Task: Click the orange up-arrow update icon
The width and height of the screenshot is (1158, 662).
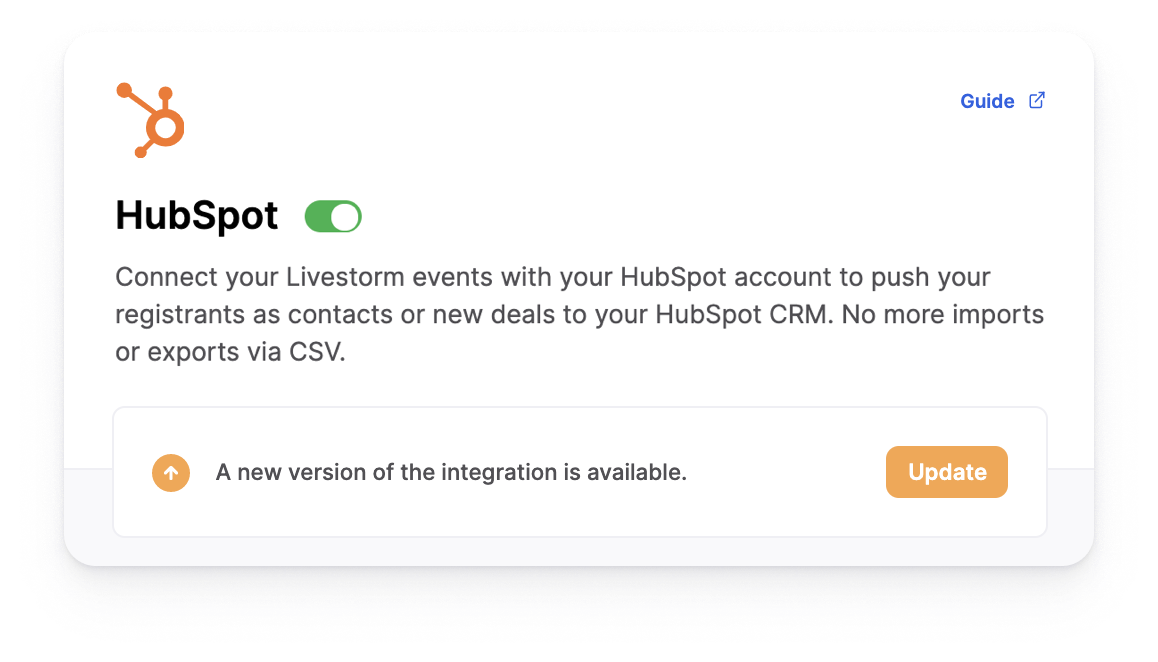Action: (x=171, y=472)
